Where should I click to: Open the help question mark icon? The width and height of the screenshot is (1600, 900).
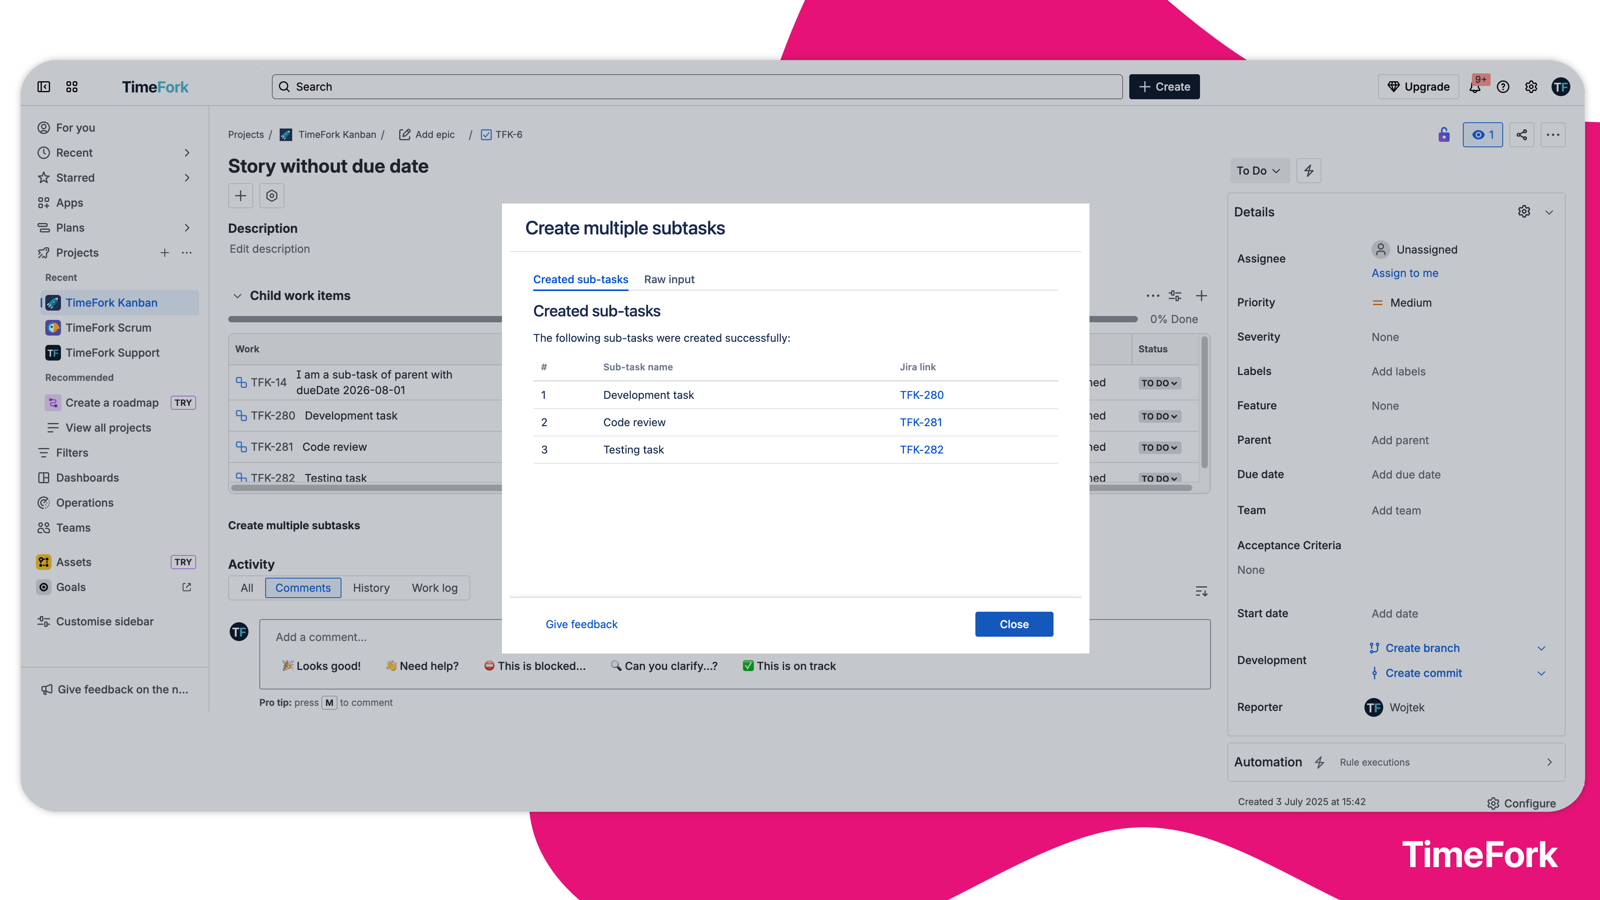coord(1503,87)
